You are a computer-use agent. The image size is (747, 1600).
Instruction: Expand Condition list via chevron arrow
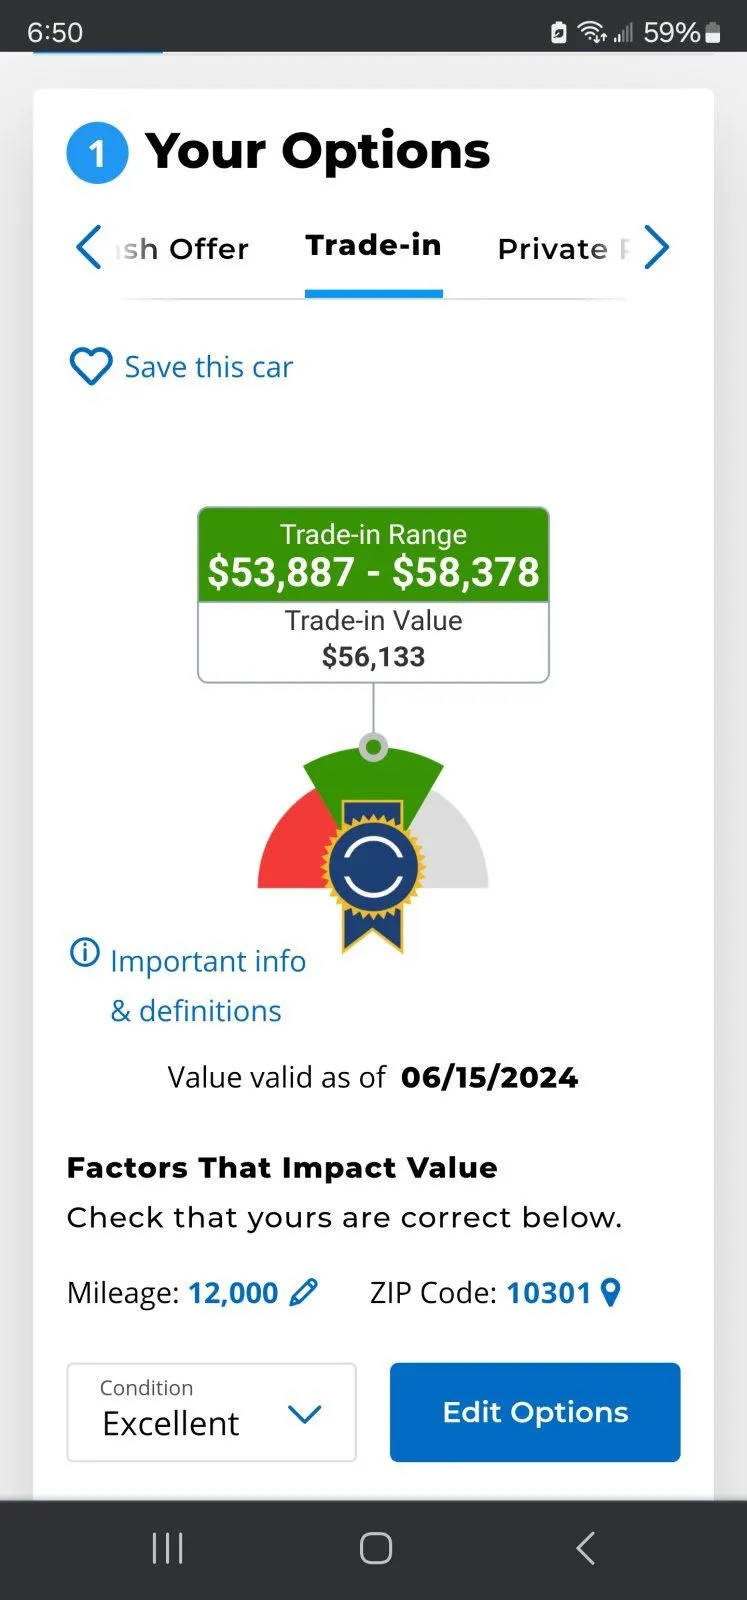coord(304,1413)
